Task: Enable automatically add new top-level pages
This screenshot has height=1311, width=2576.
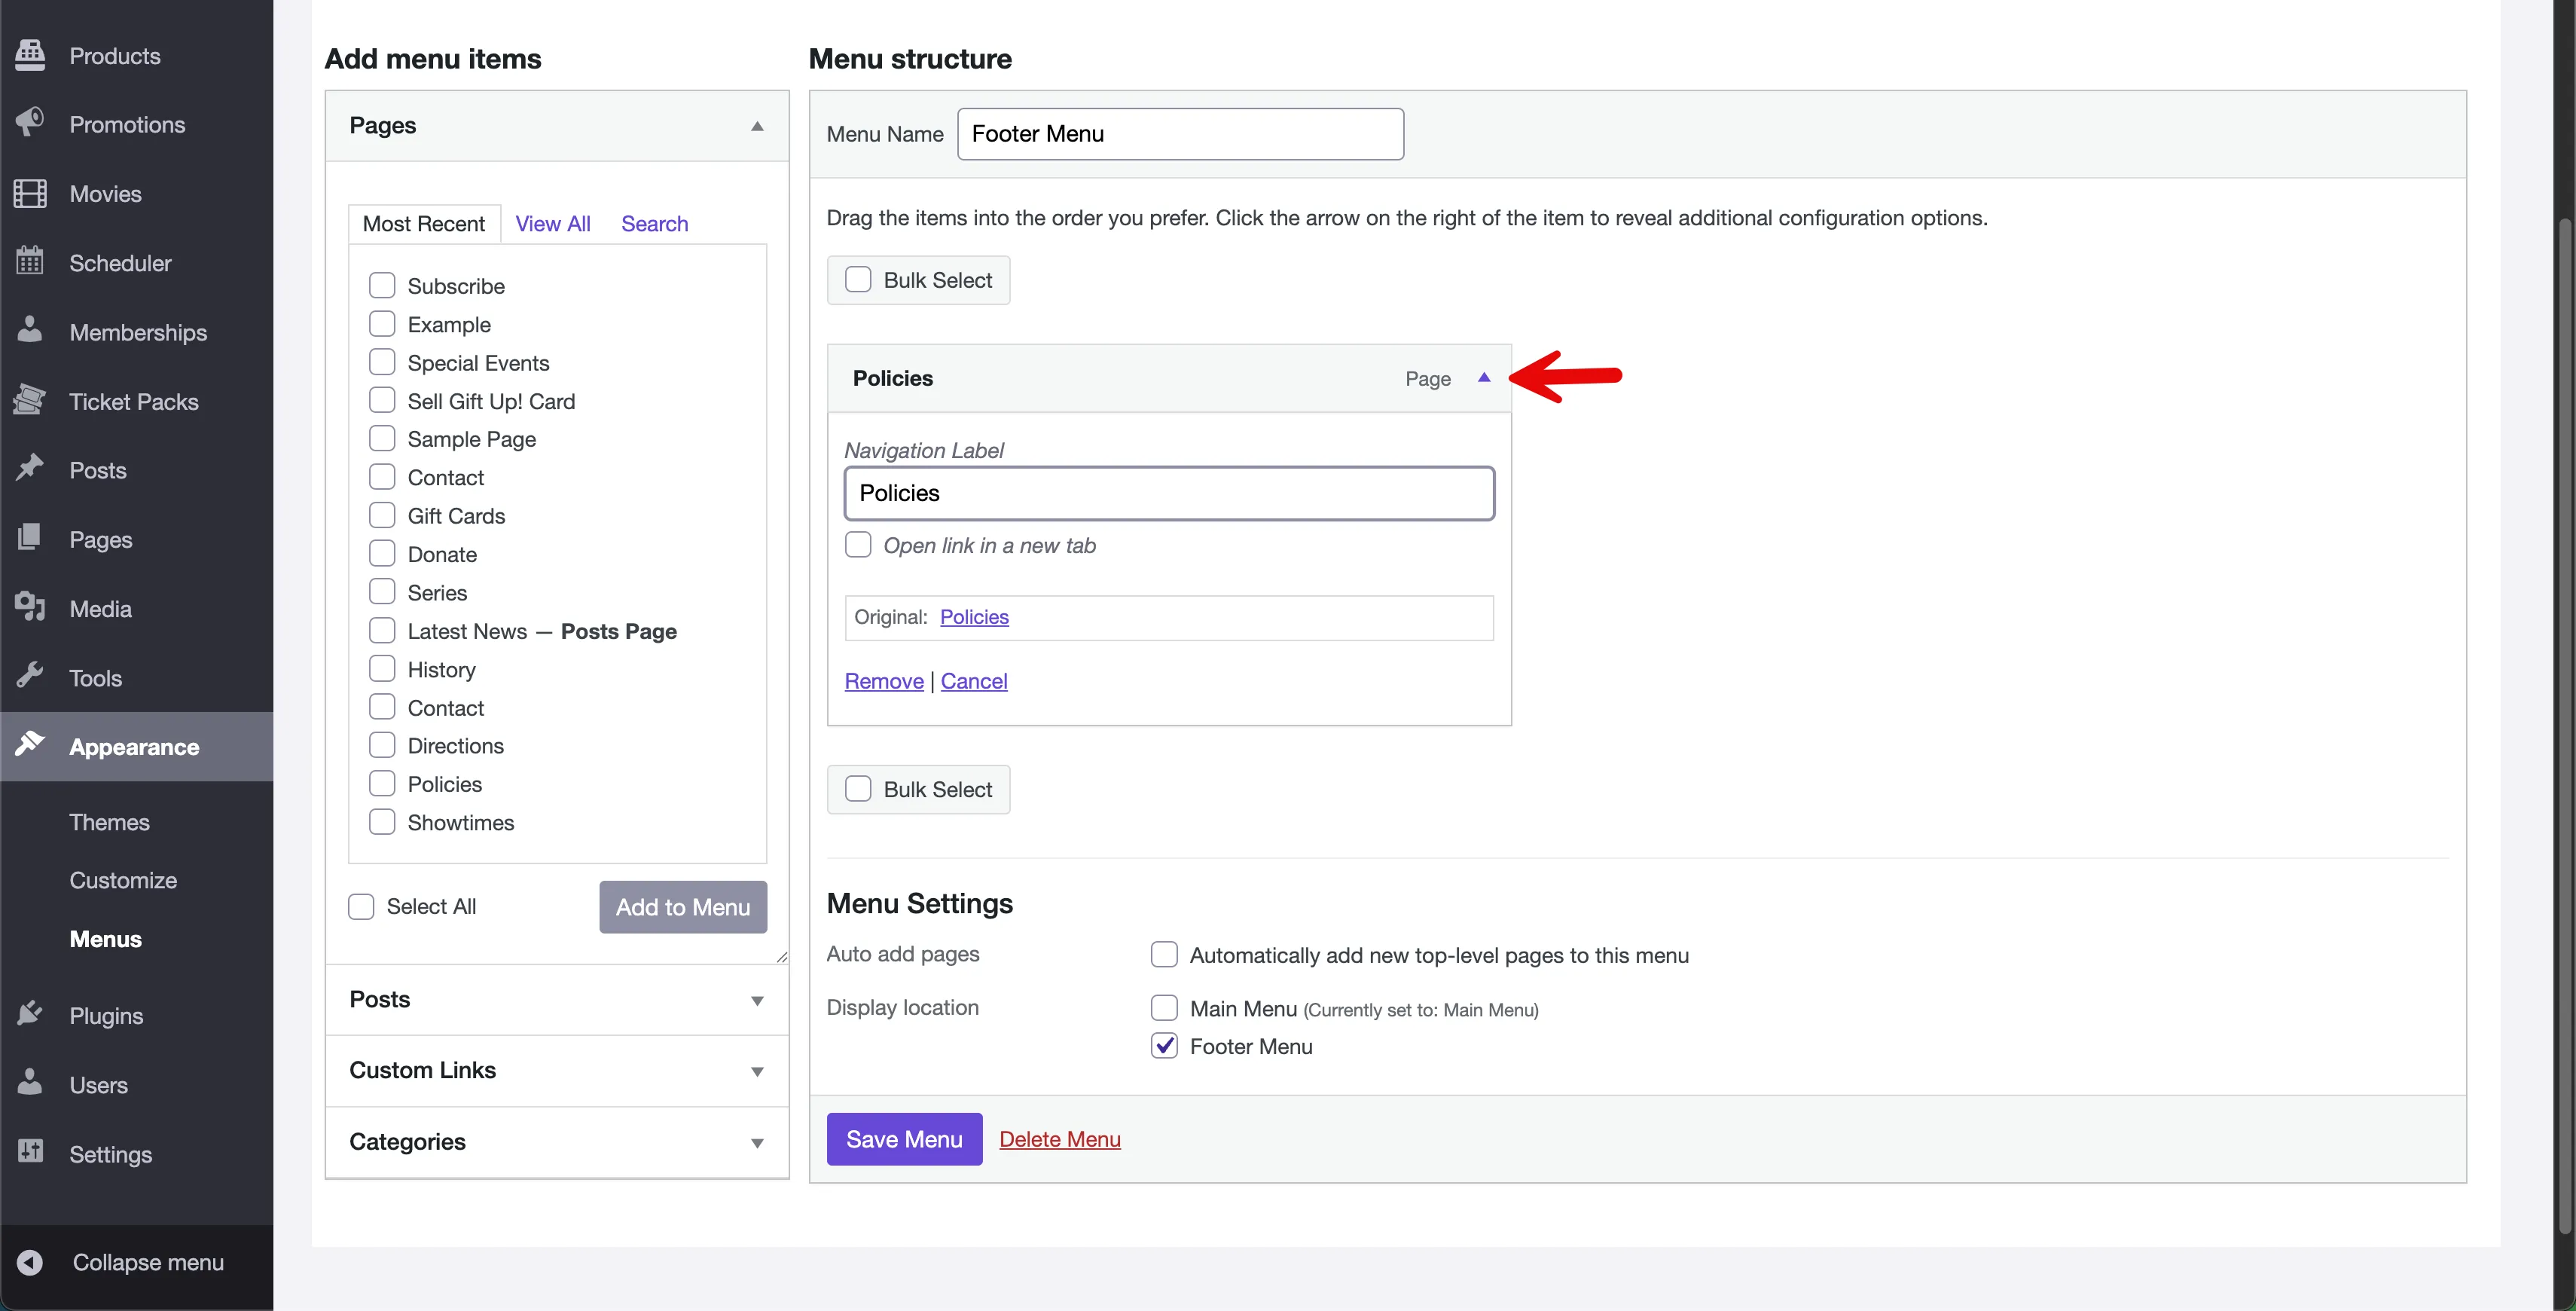Action: (1164, 955)
